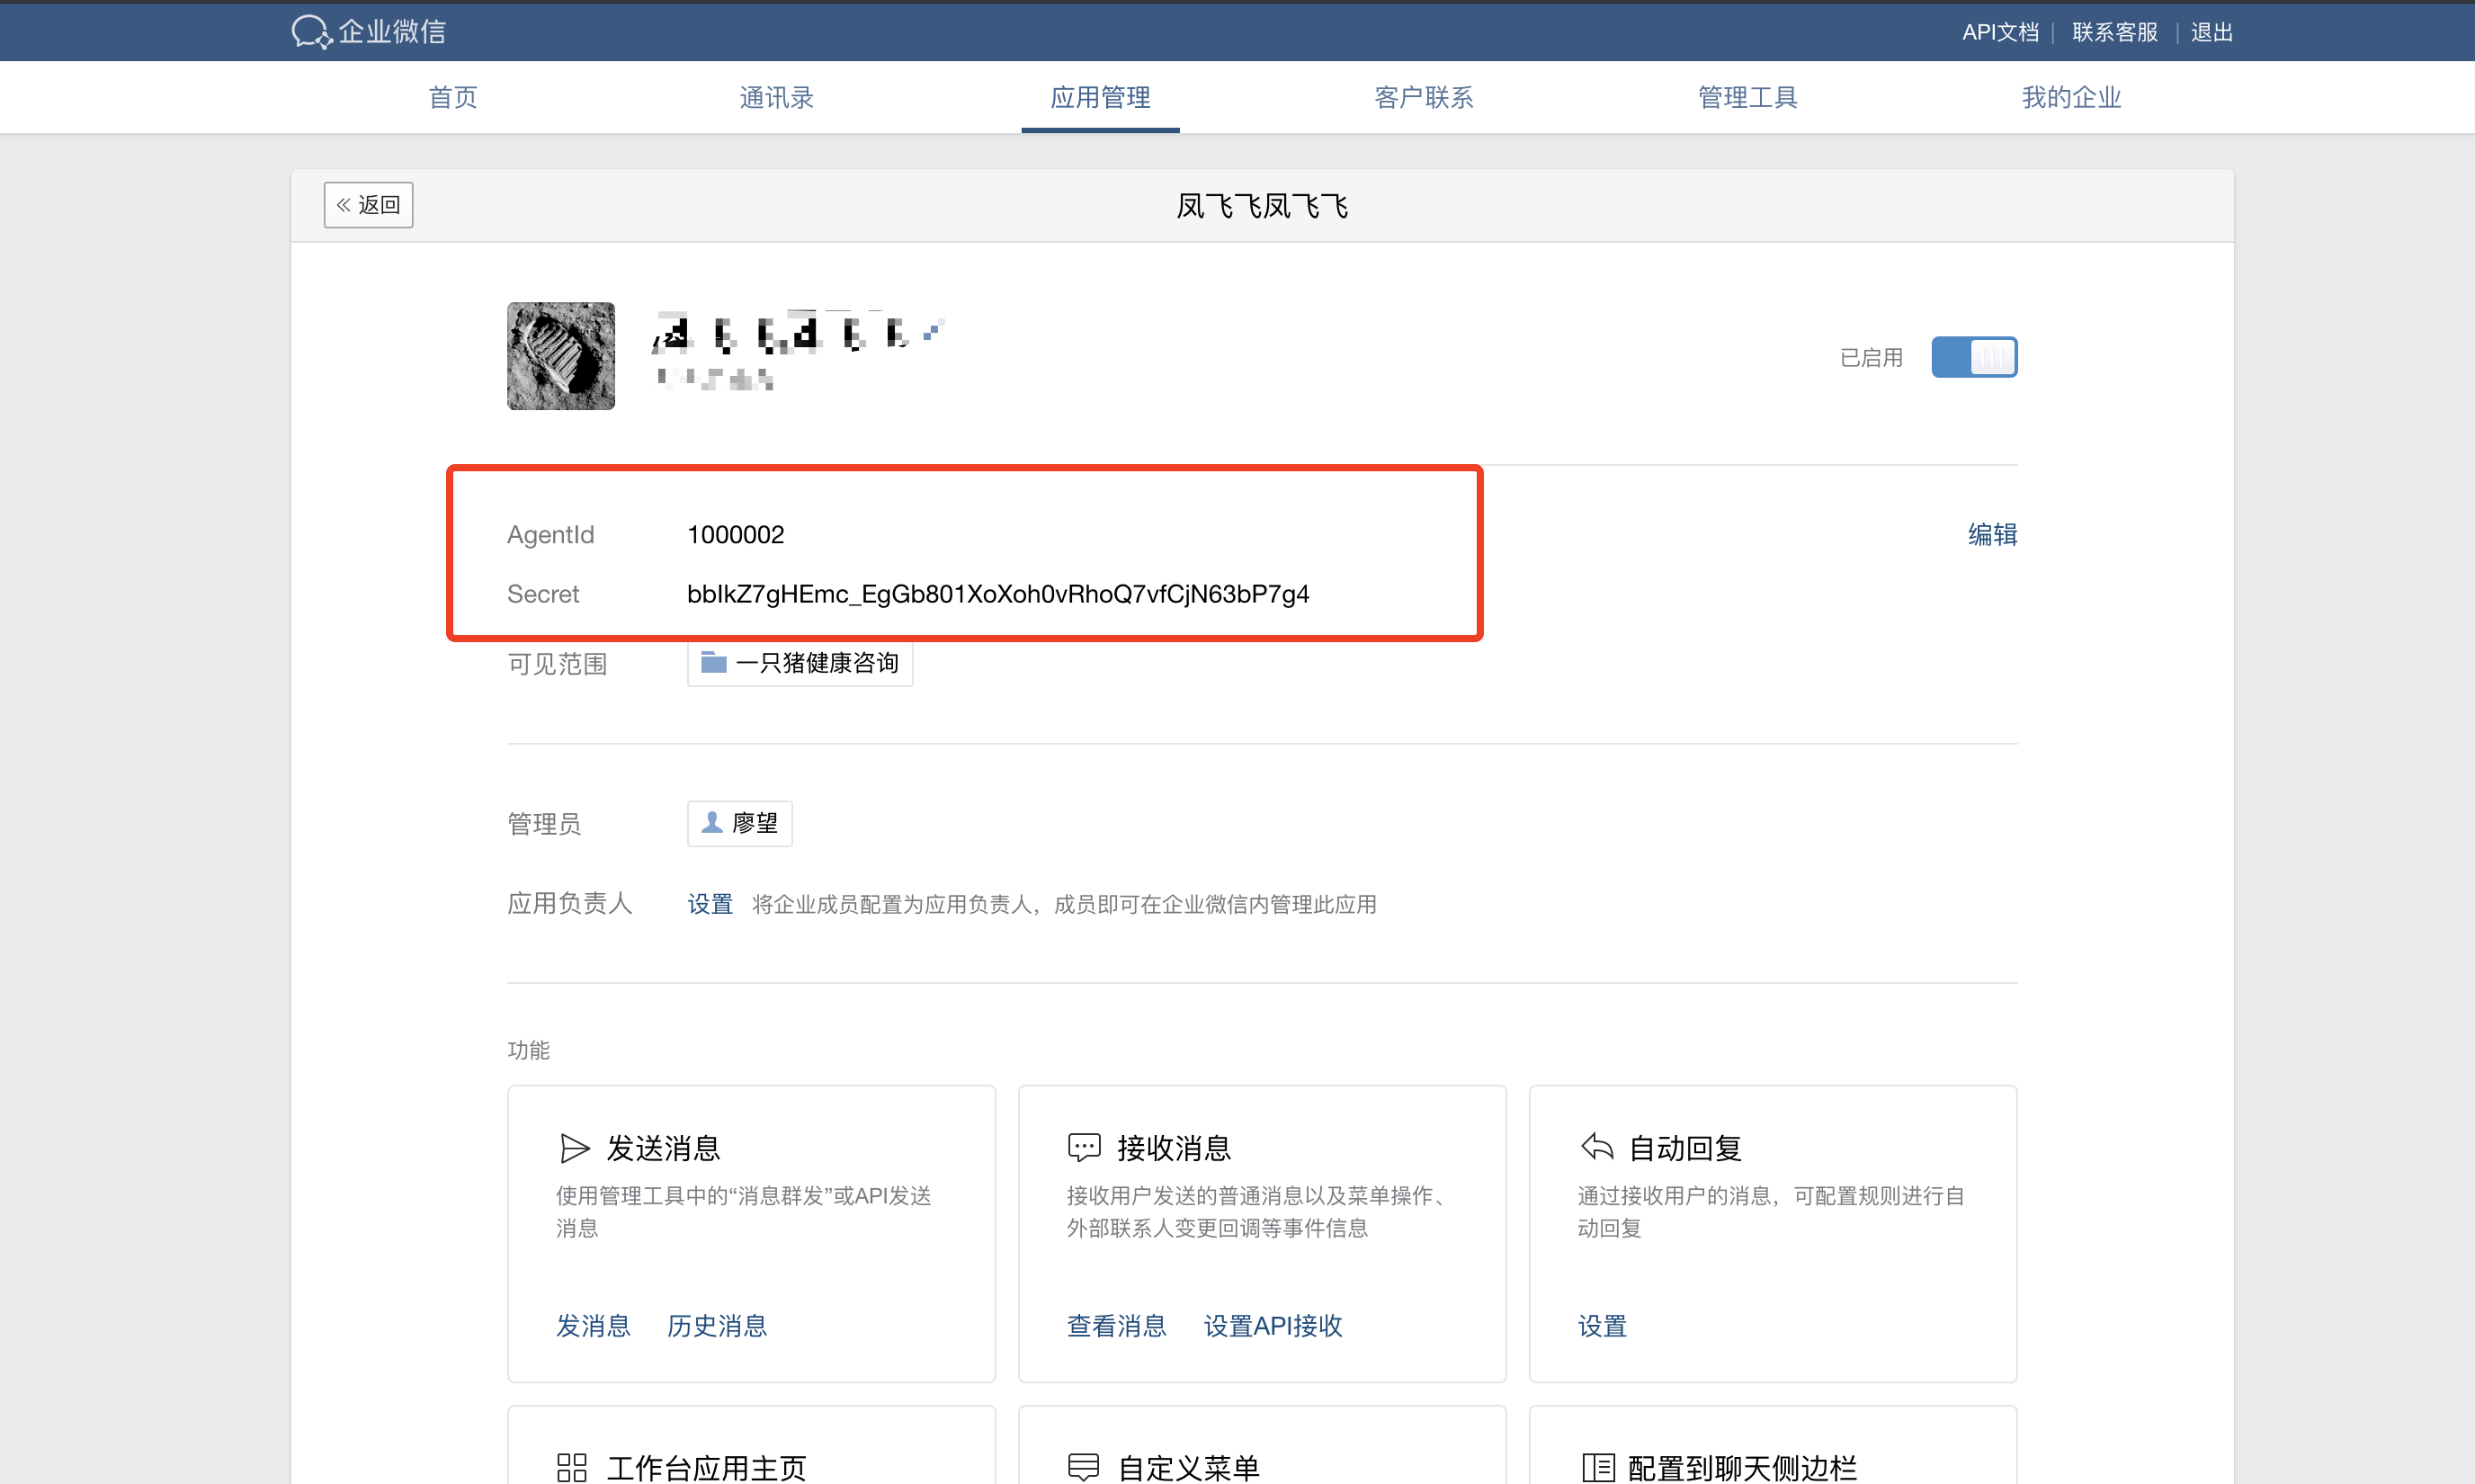The height and width of the screenshot is (1484, 2475).
Task: Select the AgentId value 1000002
Action: coord(736,534)
